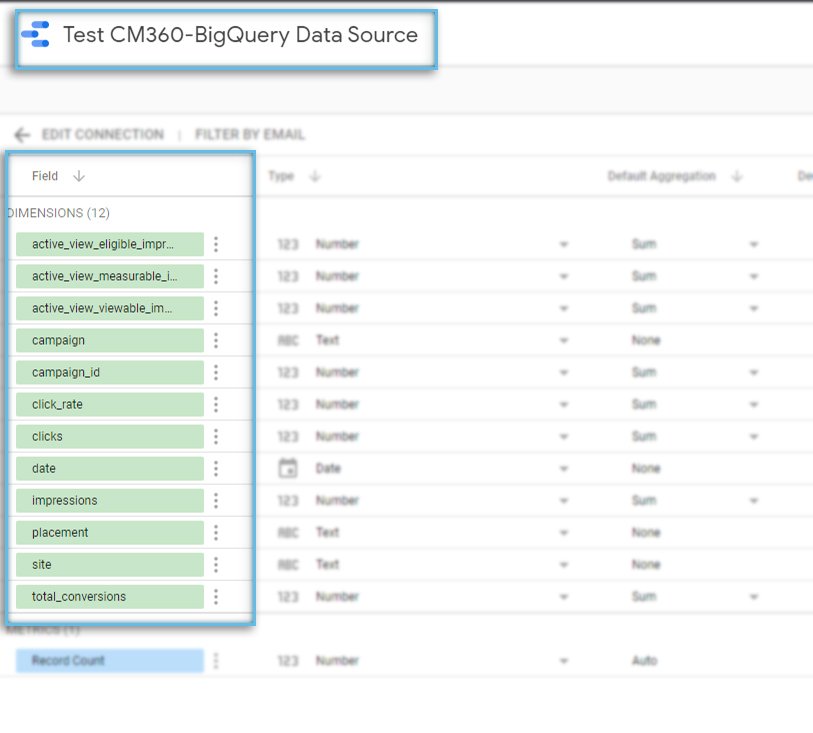Click the None aggregation in date row
This screenshot has height=733, width=813.
point(646,469)
